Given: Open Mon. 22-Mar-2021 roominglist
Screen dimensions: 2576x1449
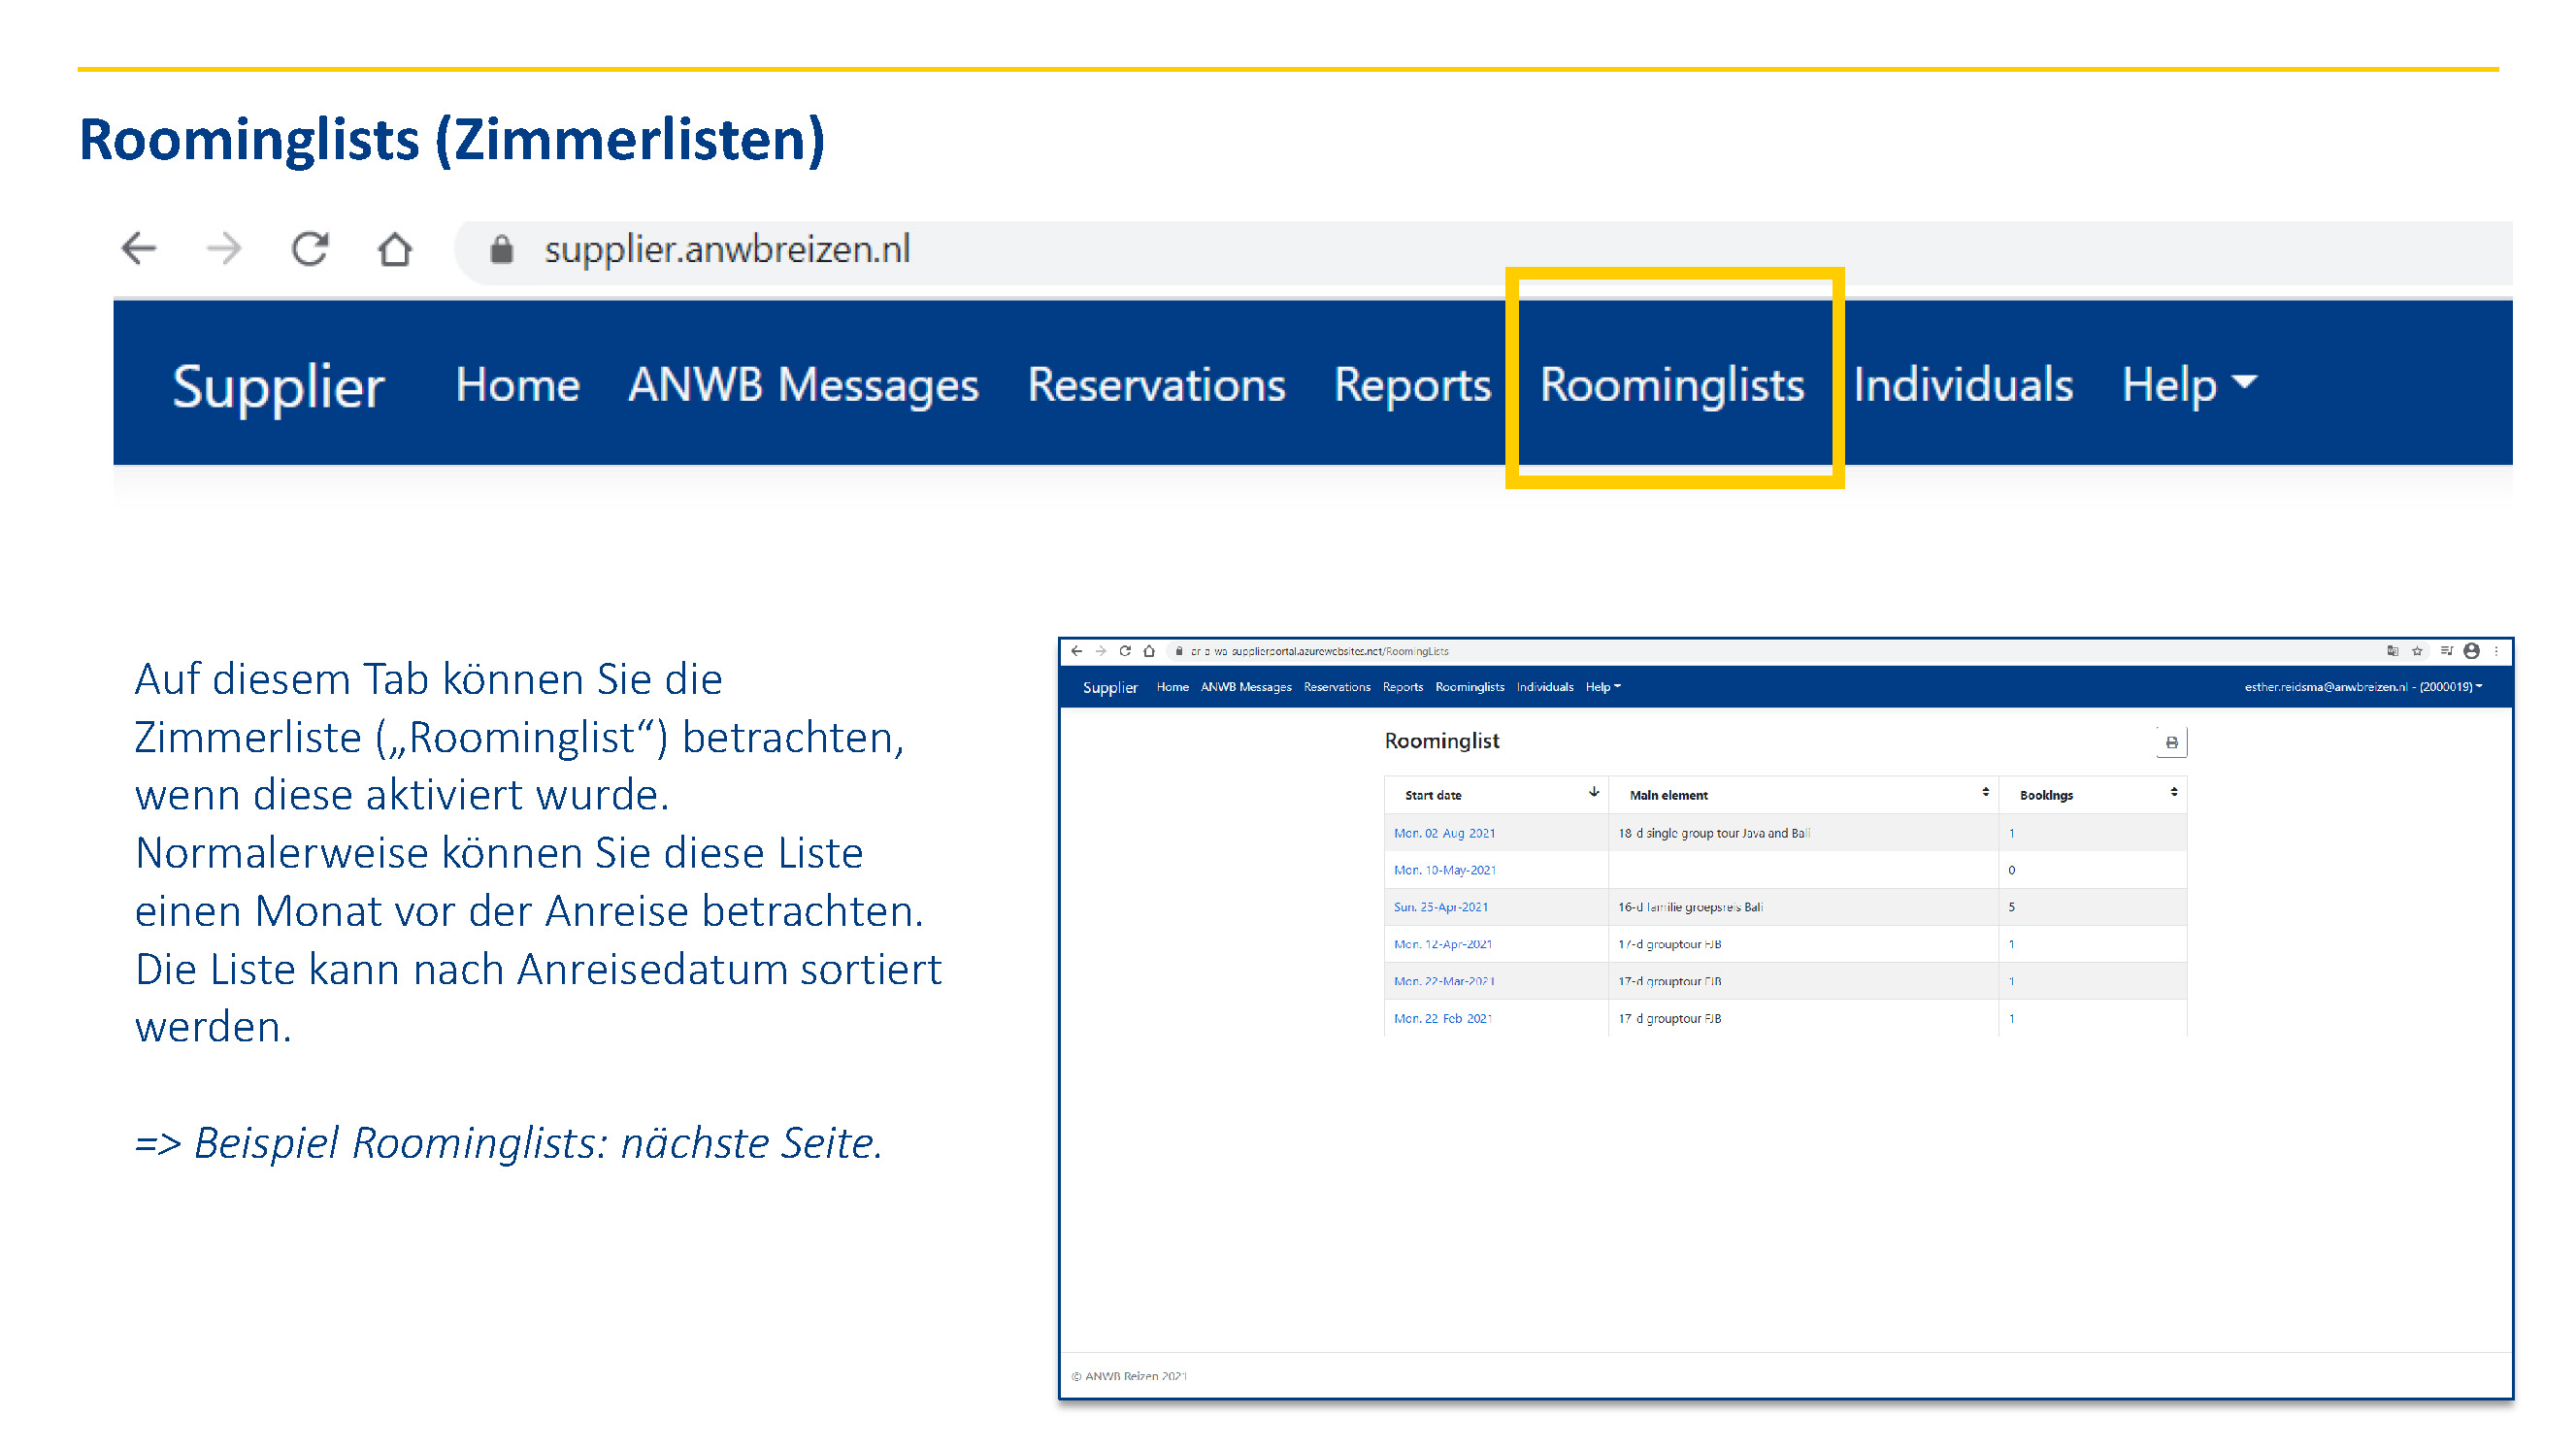Looking at the screenshot, I should click(1444, 981).
